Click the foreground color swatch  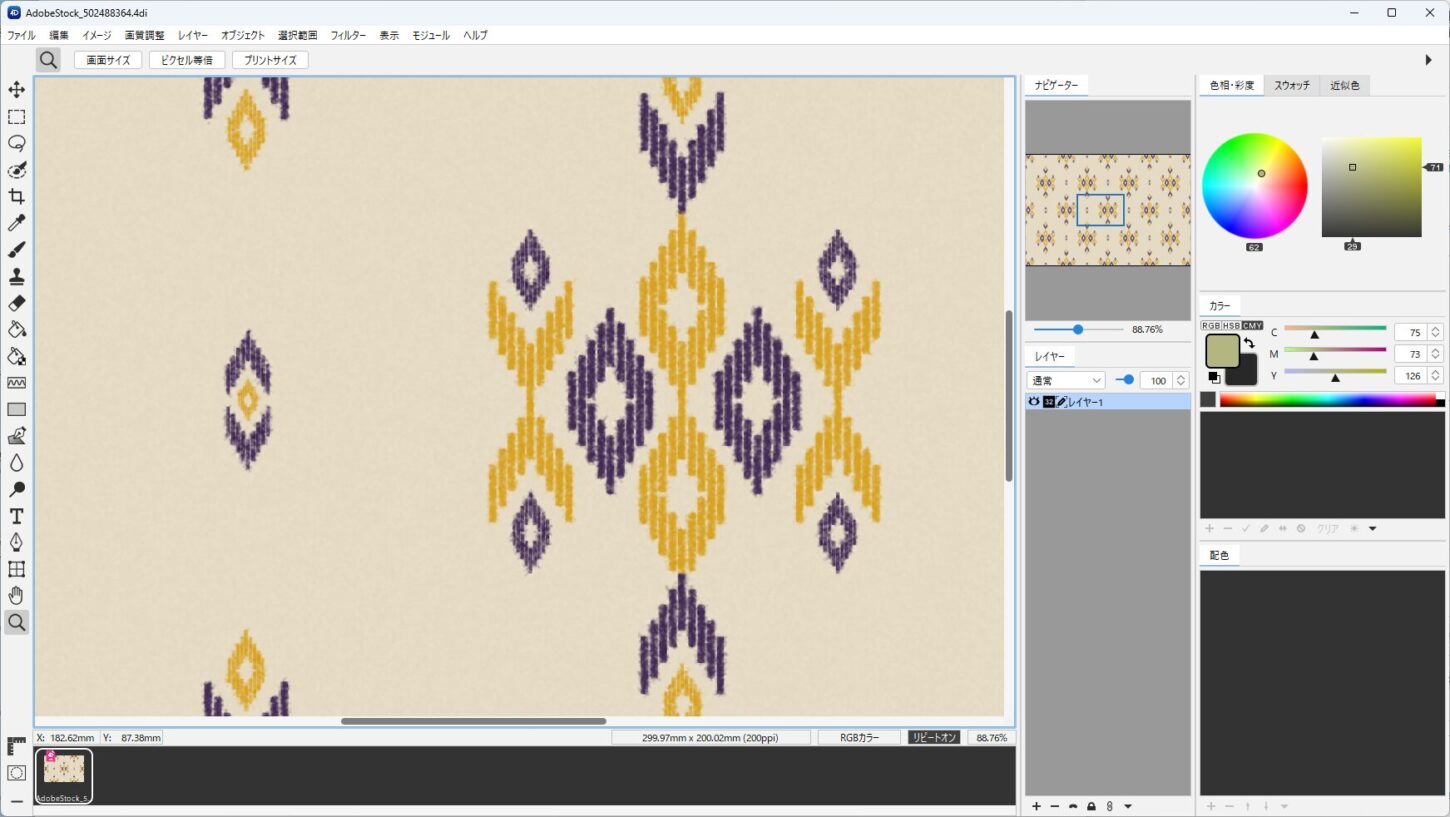(x=1222, y=351)
